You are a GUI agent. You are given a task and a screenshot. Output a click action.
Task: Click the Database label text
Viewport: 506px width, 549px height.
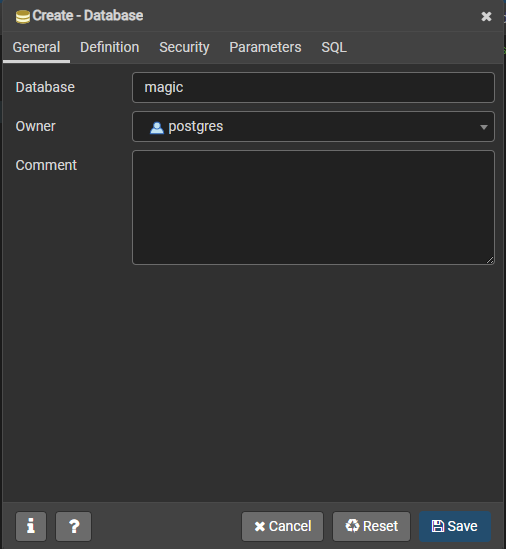click(x=45, y=88)
